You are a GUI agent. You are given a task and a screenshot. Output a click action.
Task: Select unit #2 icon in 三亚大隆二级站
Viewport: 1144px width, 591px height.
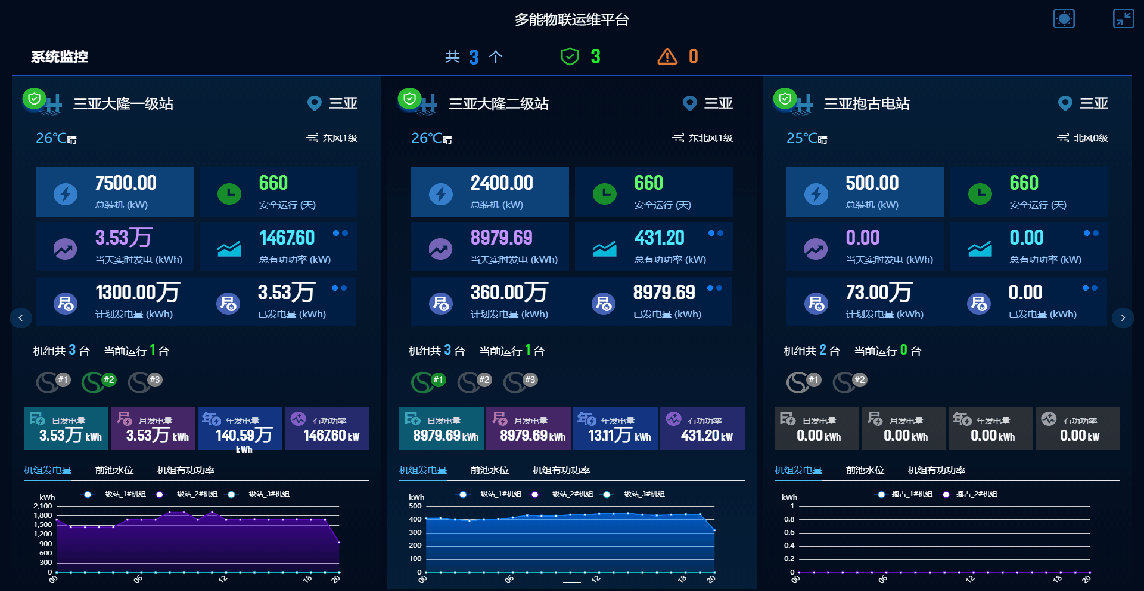(475, 382)
